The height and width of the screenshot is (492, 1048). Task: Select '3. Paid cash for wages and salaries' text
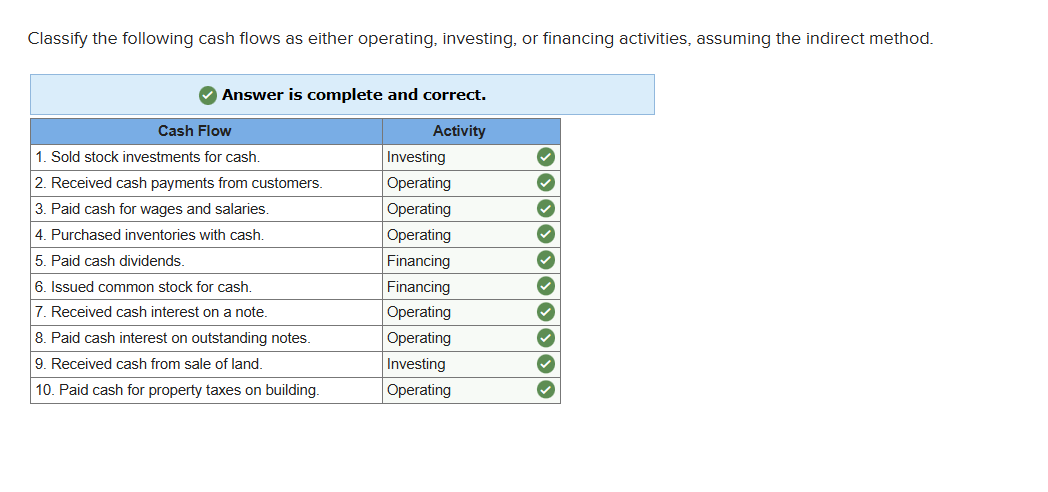[151, 209]
